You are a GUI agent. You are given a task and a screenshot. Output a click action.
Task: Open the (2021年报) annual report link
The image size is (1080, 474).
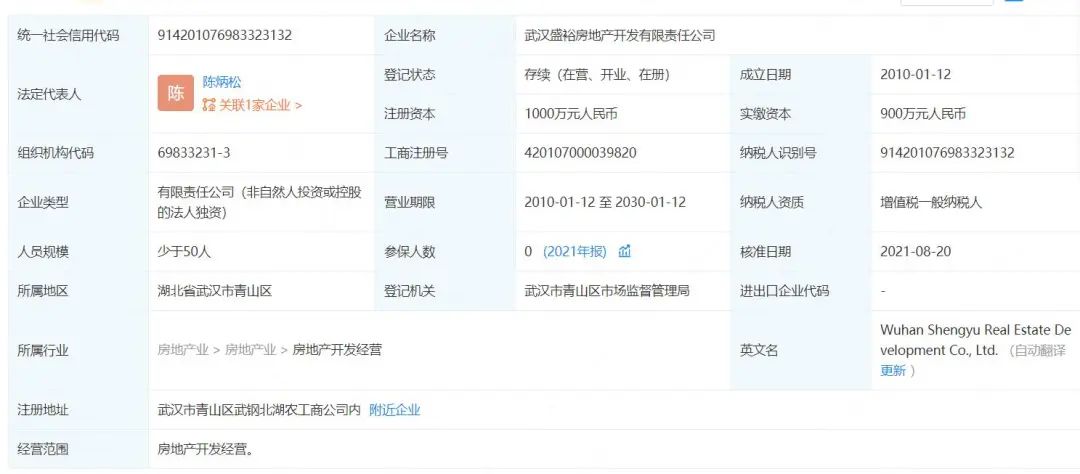tap(575, 251)
